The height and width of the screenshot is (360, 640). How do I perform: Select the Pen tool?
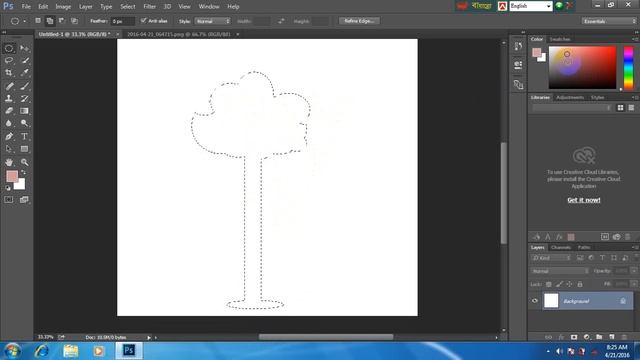pos(9,136)
